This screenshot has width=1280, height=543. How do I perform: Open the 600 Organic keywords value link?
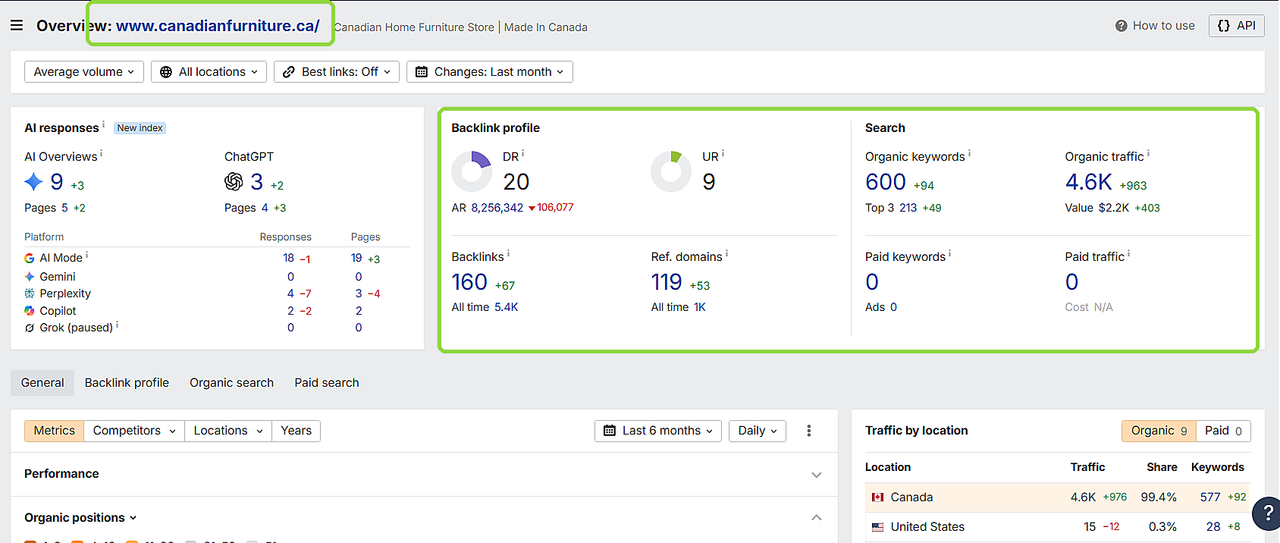pyautogui.click(x=886, y=182)
